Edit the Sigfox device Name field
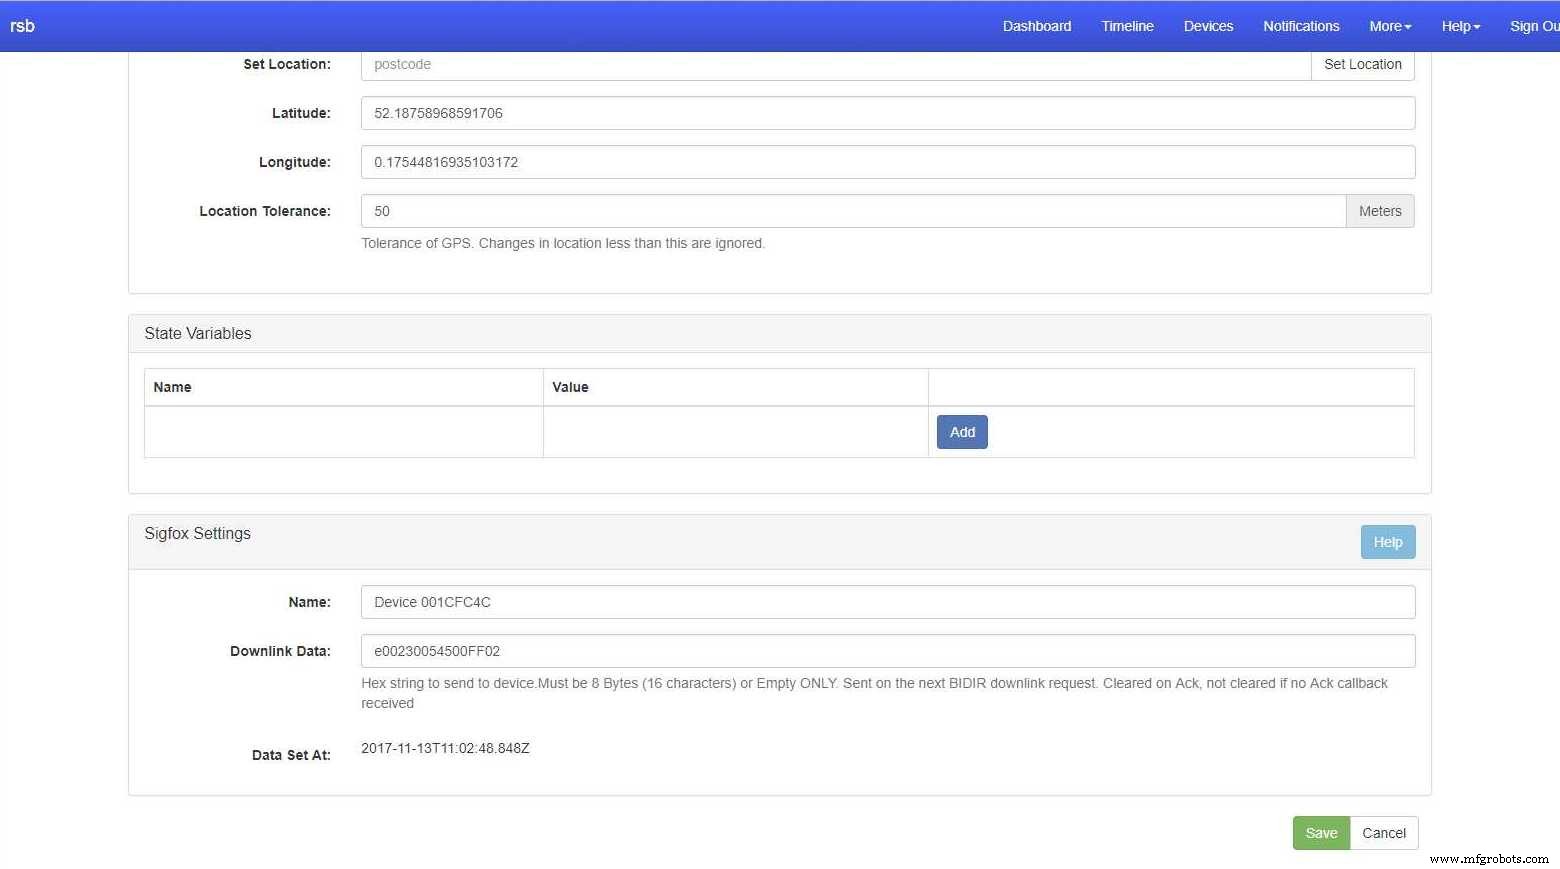 click(887, 602)
